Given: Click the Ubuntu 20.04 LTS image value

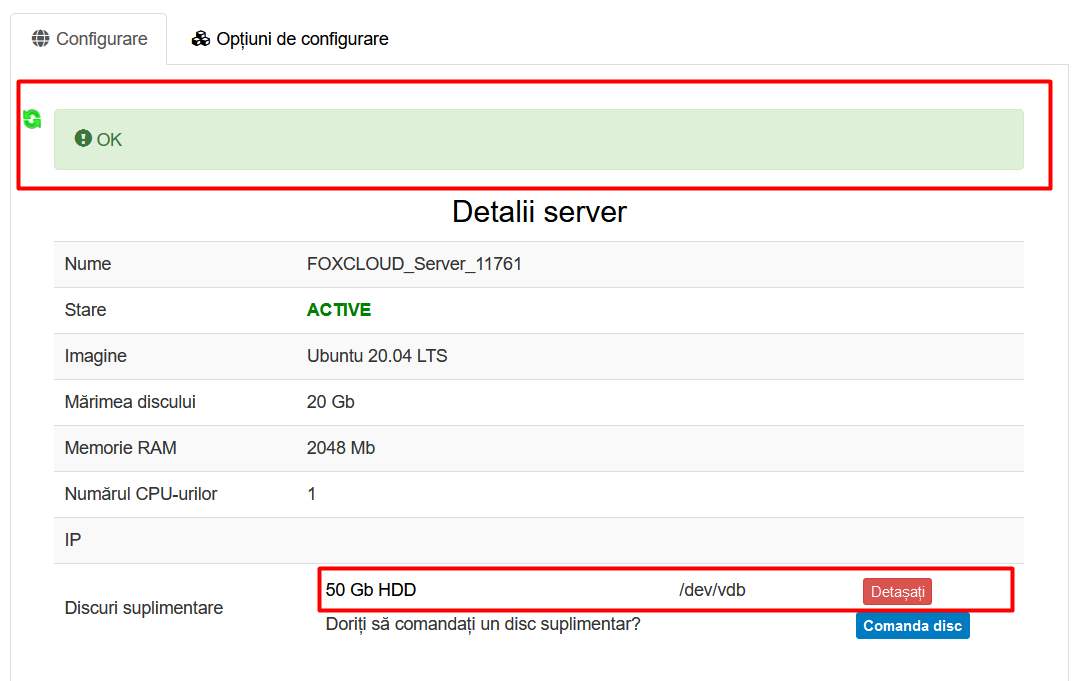Looking at the screenshot, I should [x=376, y=356].
